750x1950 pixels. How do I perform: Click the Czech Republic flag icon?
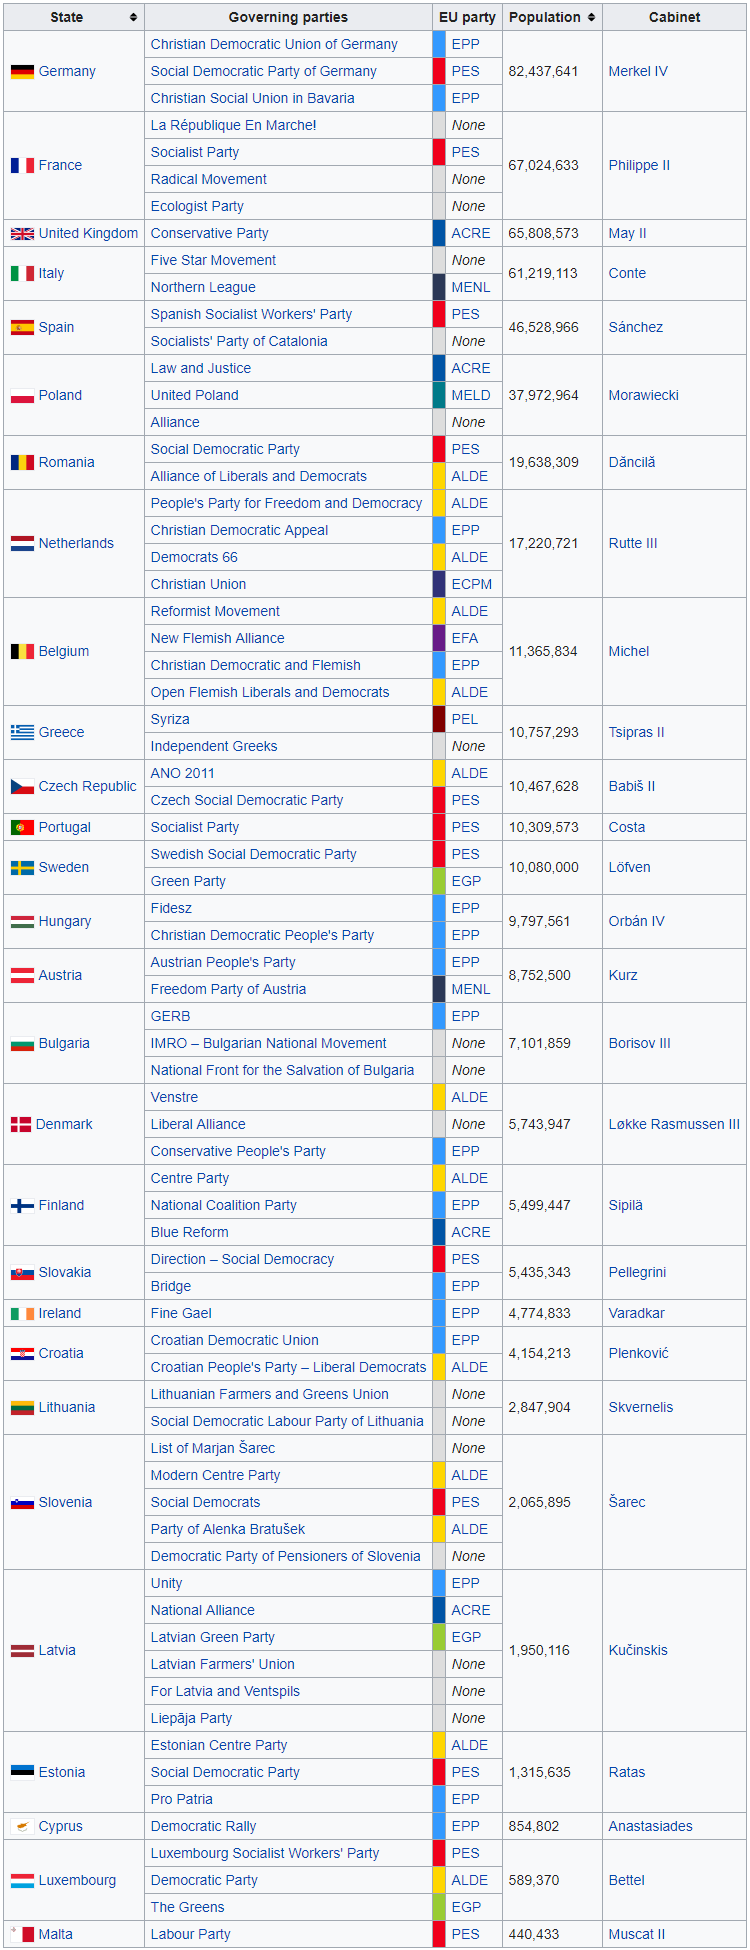click(22, 787)
